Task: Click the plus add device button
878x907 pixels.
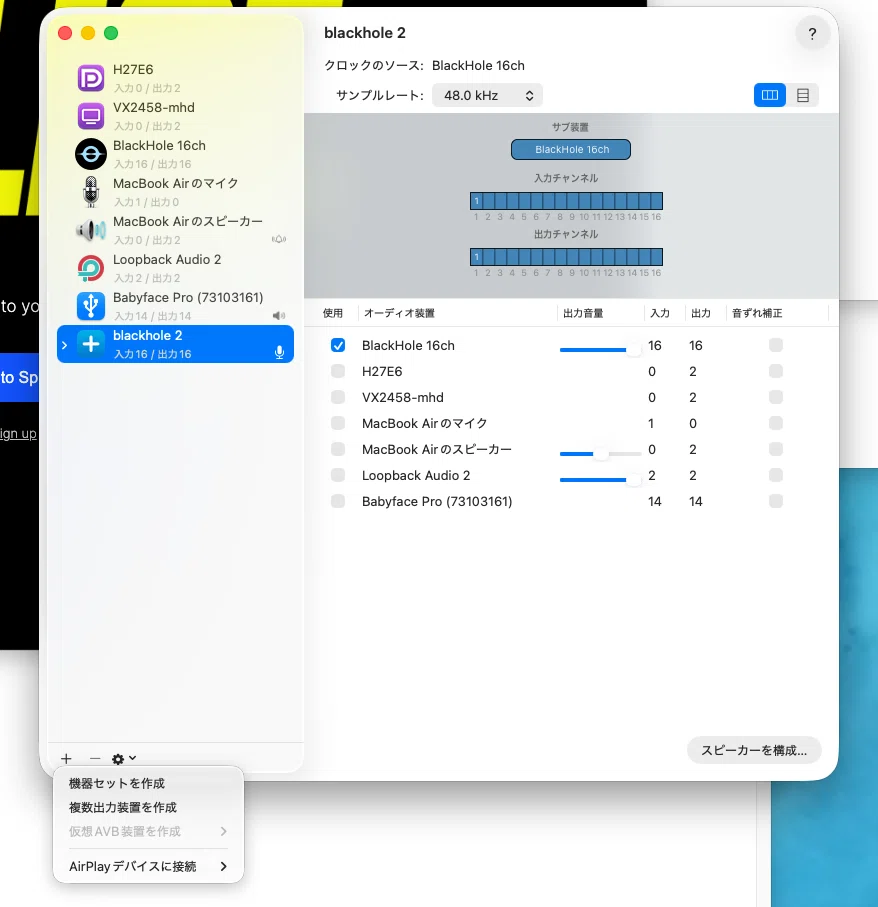Action: pyautogui.click(x=67, y=758)
